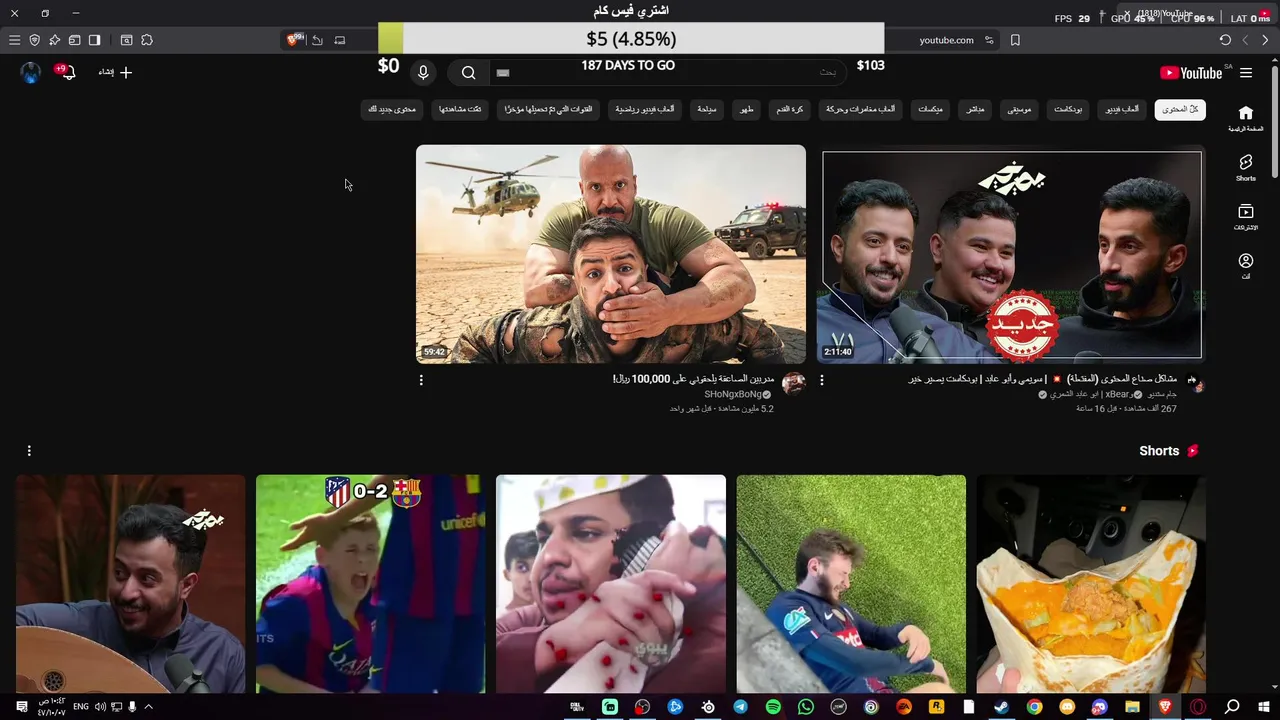
Task: Click the Windows Start button
Action: pyautogui.click(x=1264, y=707)
